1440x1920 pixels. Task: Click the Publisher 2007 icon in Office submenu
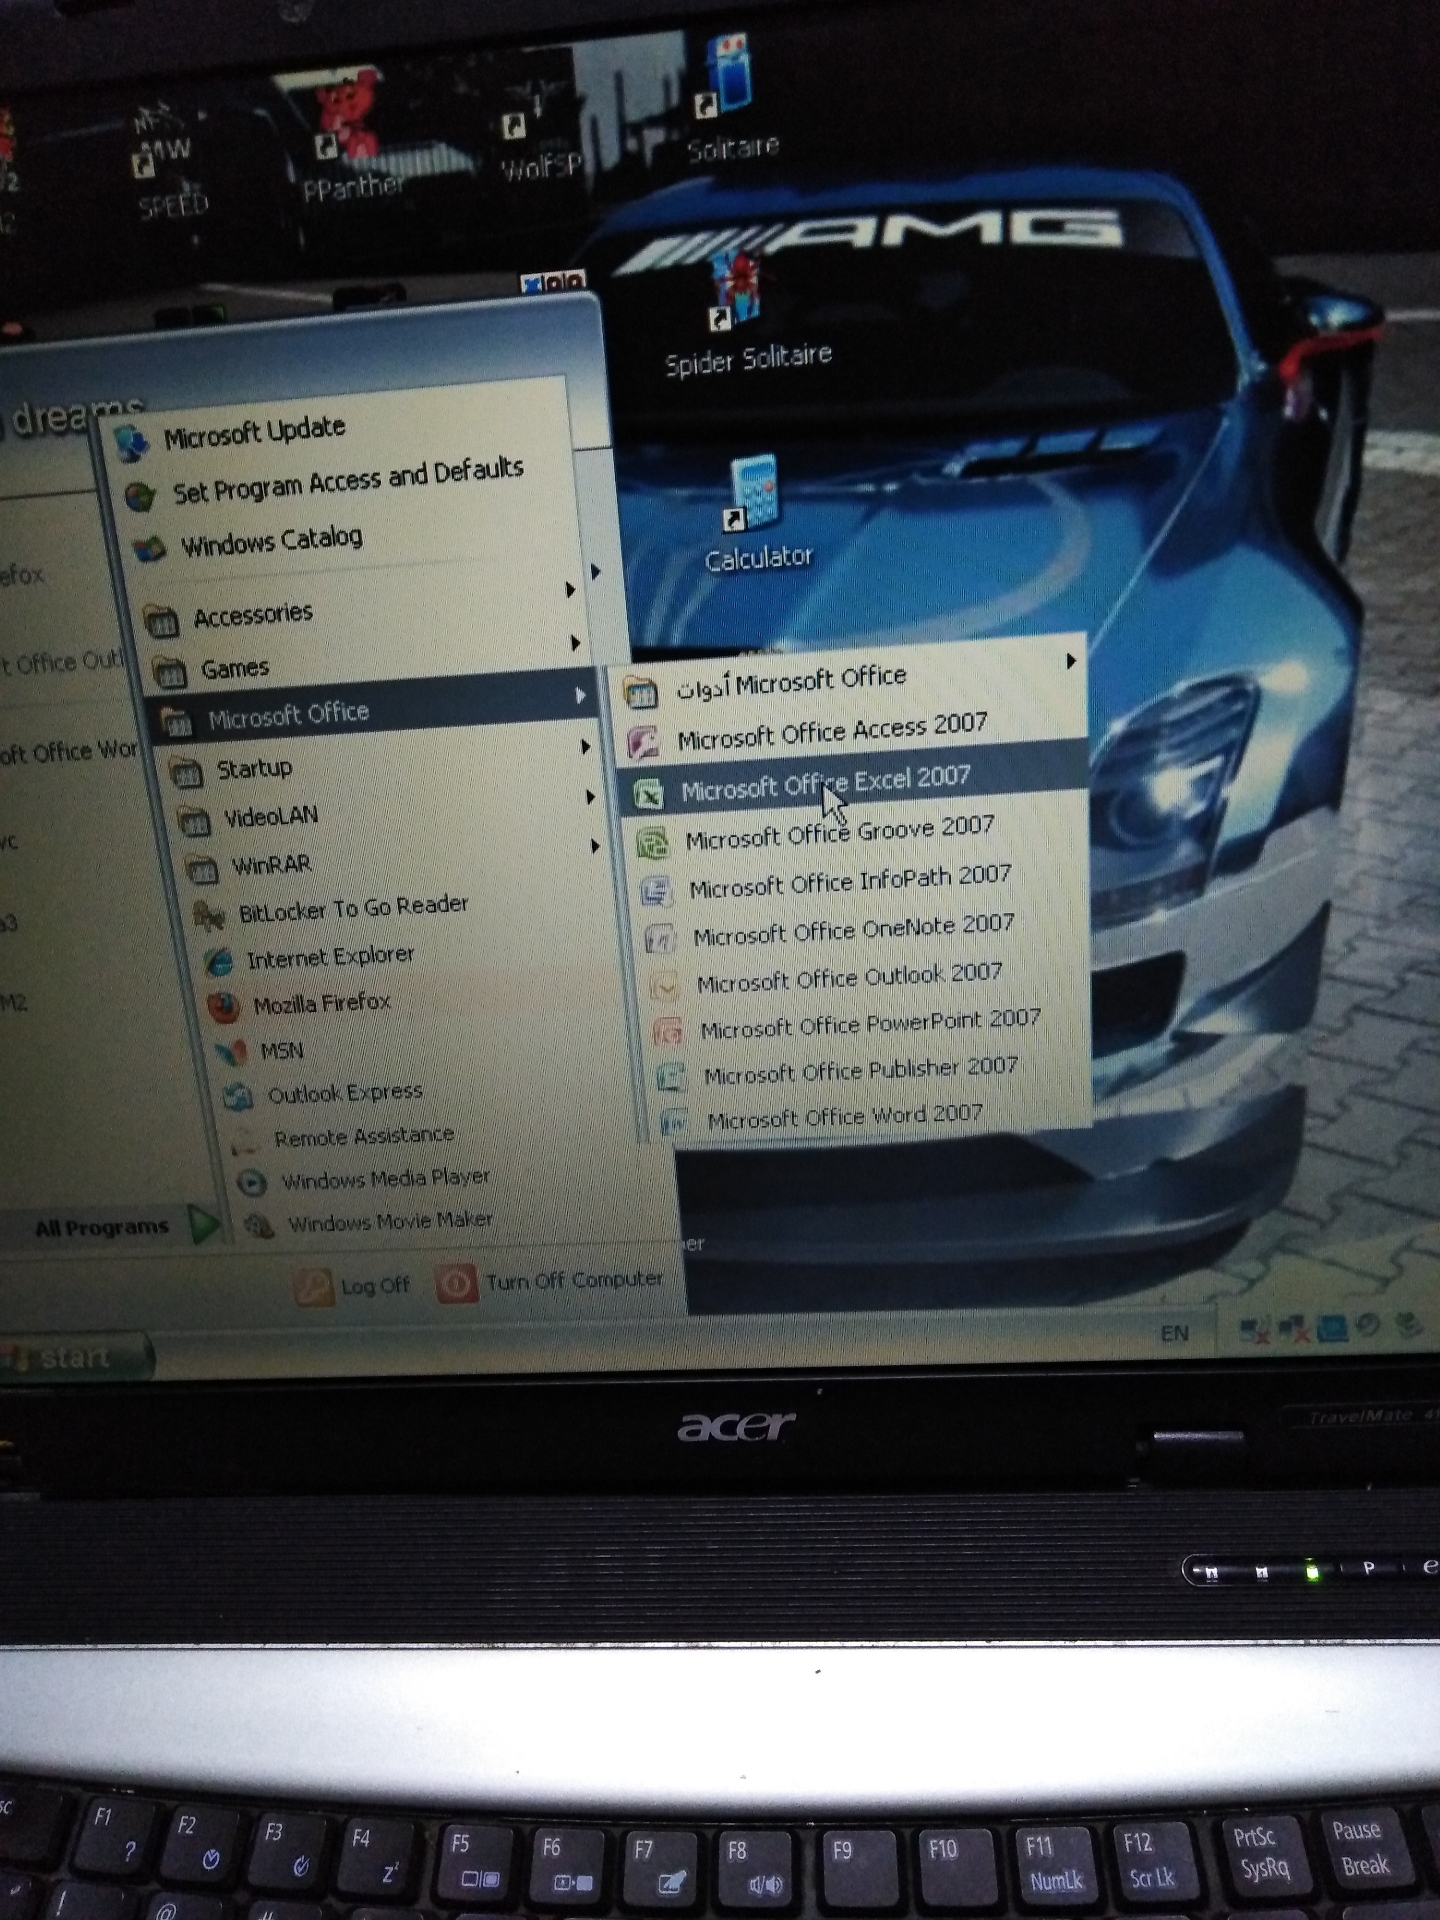click(x=670, y=1077)
